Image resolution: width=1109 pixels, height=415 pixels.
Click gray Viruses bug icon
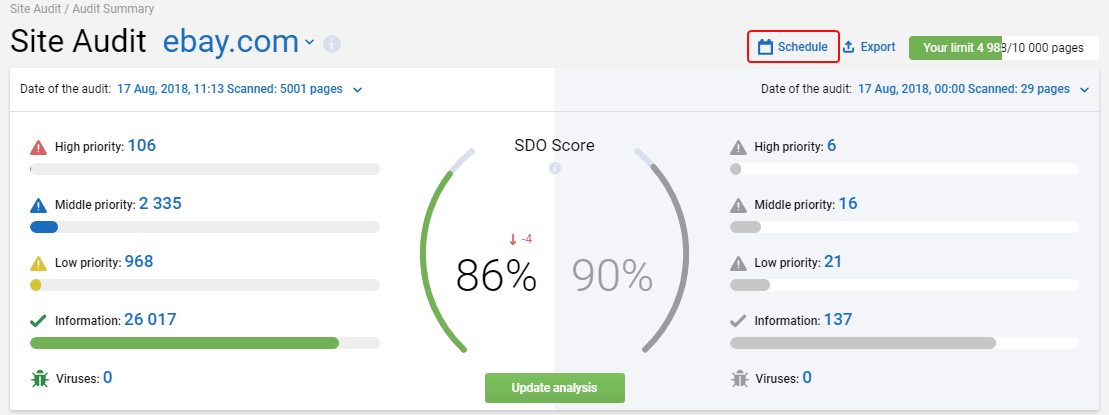click(x=739, y=378)
